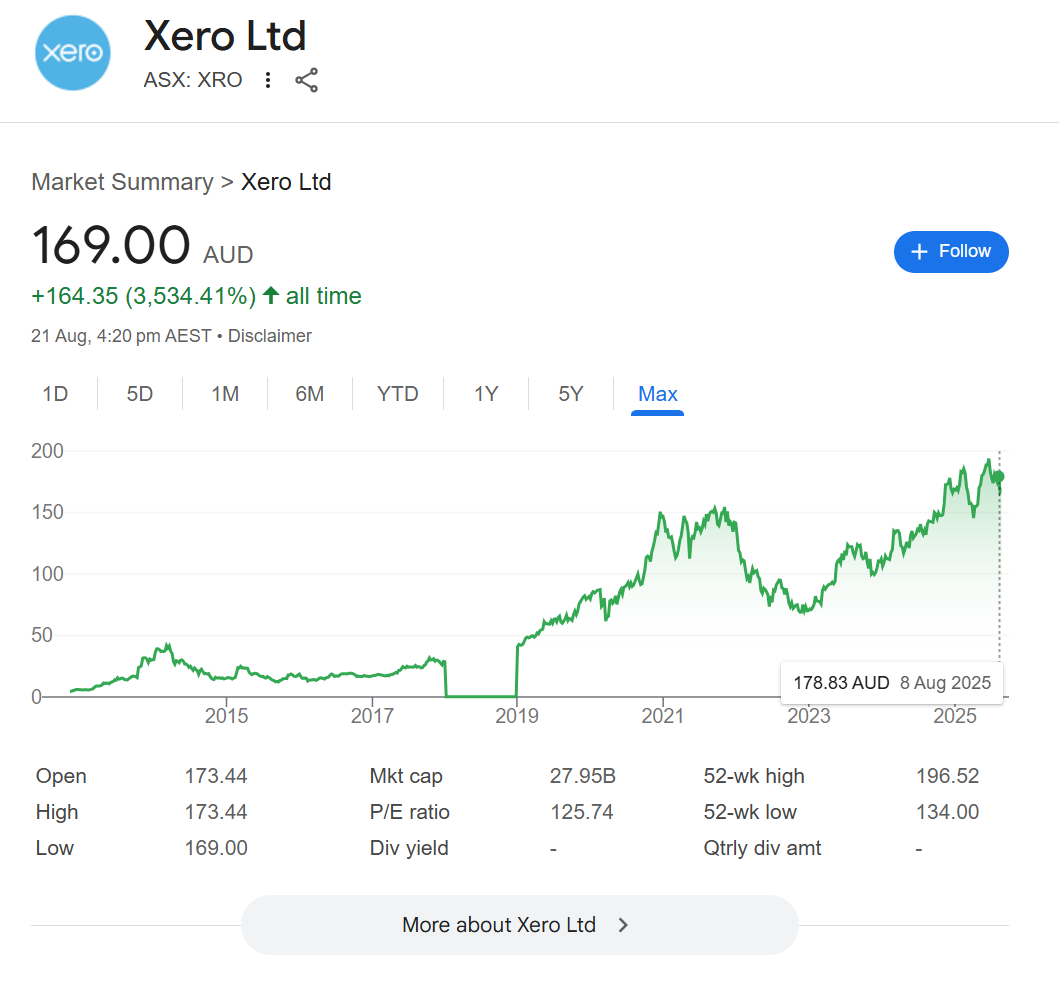Click the Mkt cap value 27.95B
Screen dimensions: 1059x983
(x=582, y=776)
